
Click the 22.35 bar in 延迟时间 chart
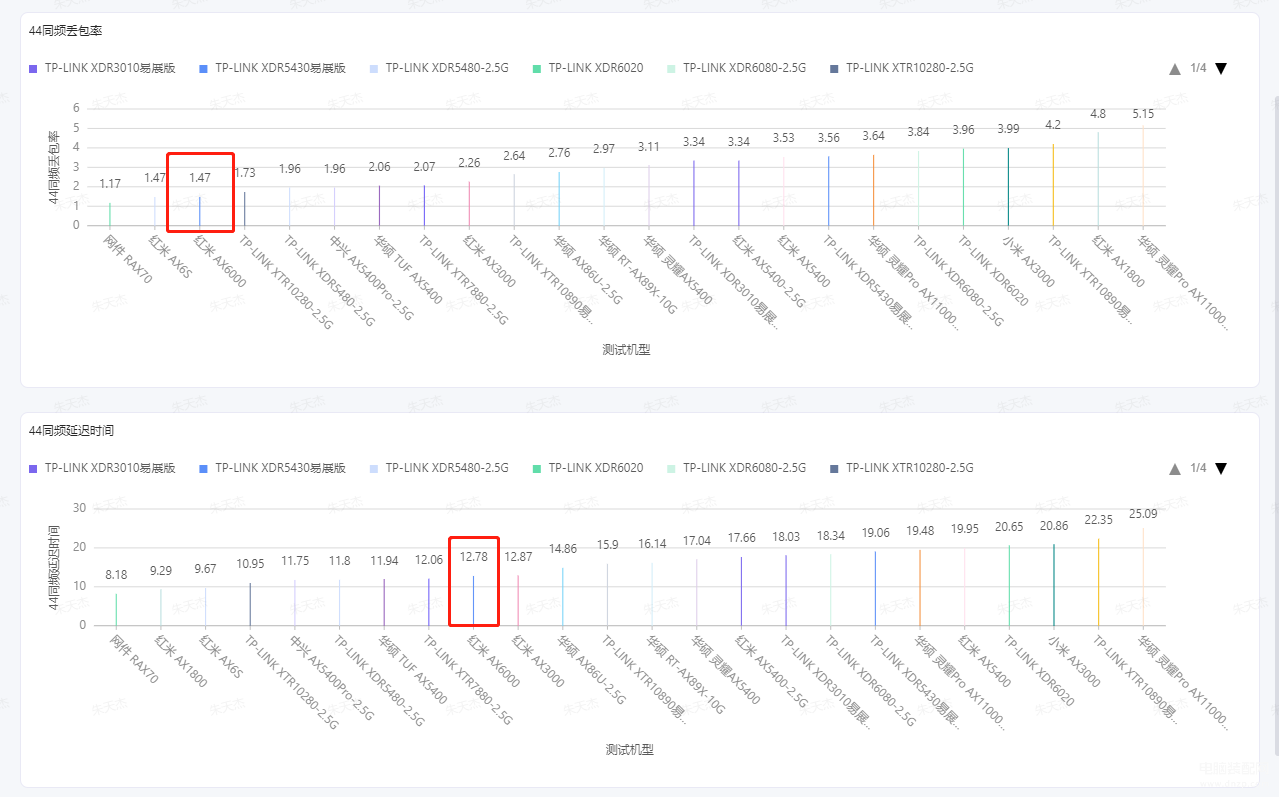1099,582
